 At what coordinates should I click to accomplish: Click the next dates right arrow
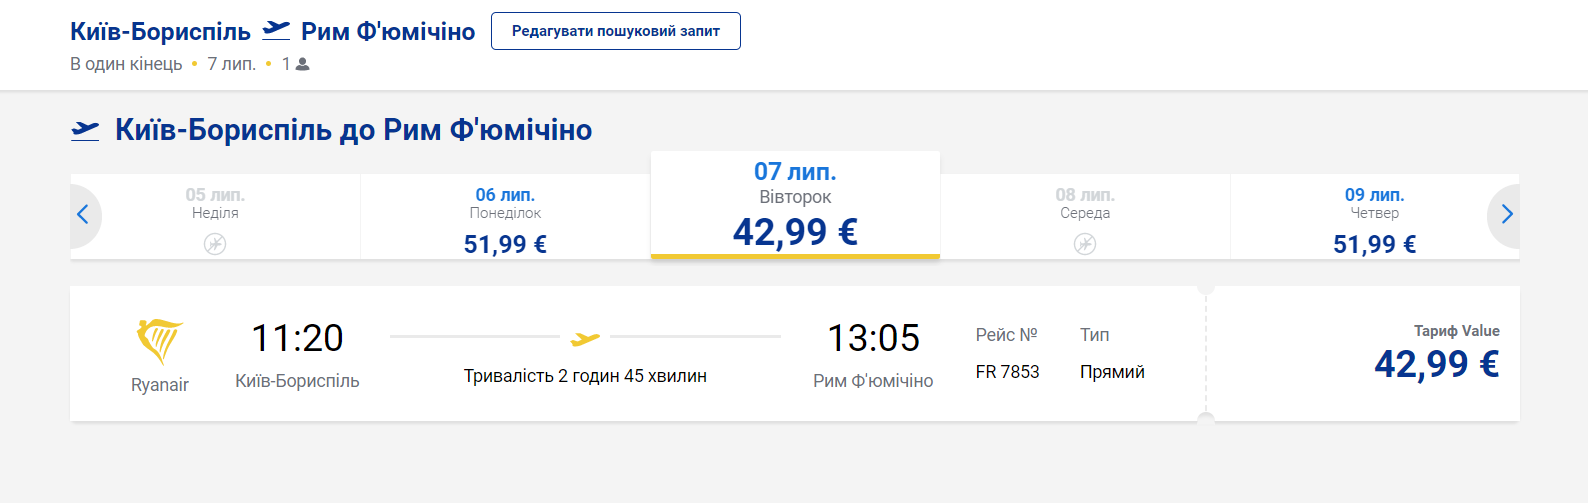tap(1506, 214)
